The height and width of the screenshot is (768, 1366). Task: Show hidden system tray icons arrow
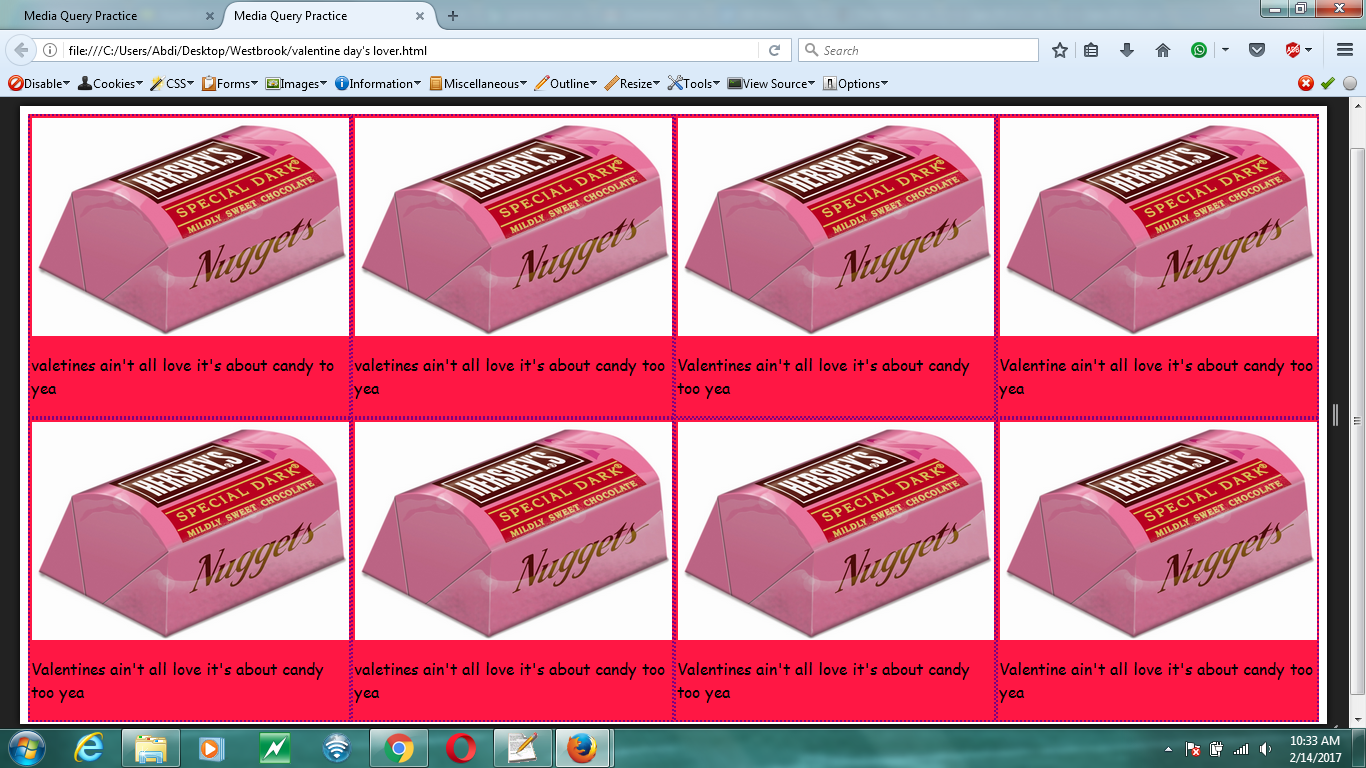1169,749
